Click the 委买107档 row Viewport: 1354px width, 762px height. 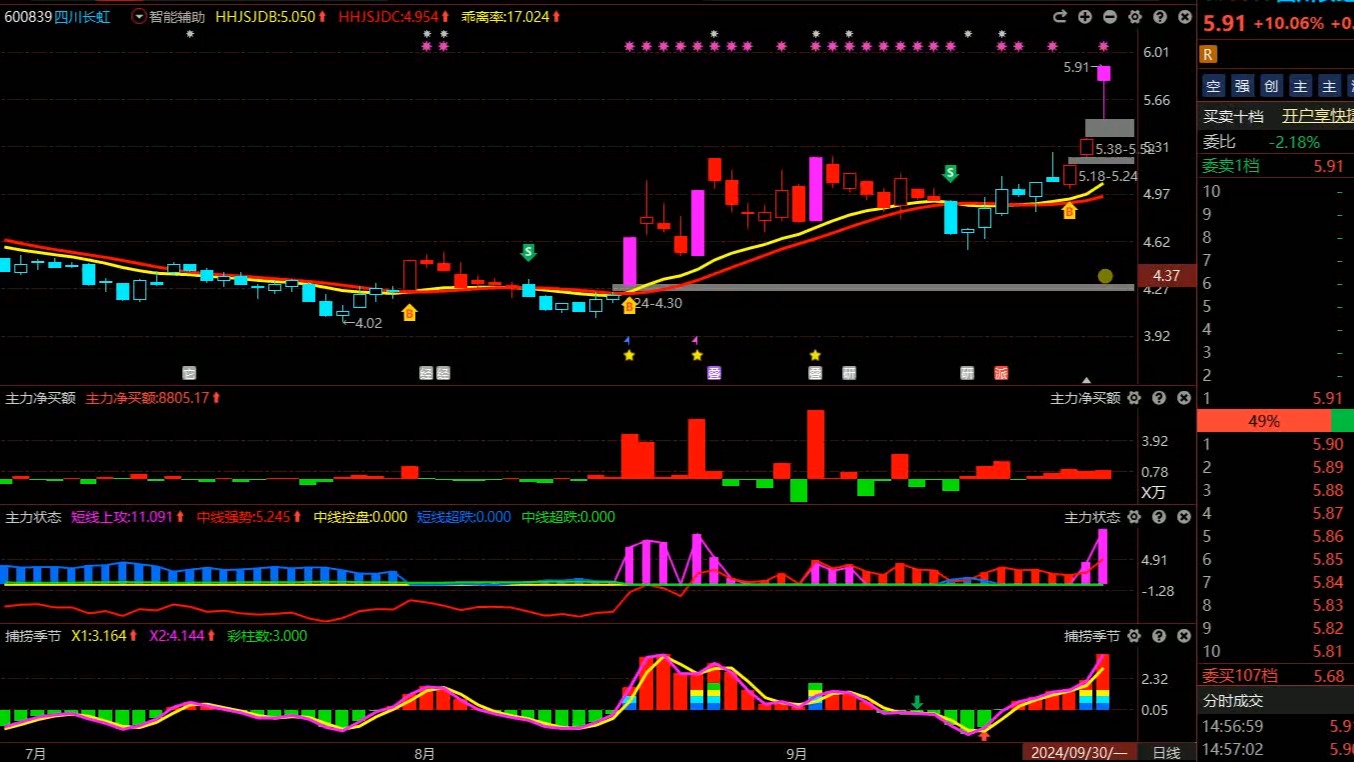1275,675
